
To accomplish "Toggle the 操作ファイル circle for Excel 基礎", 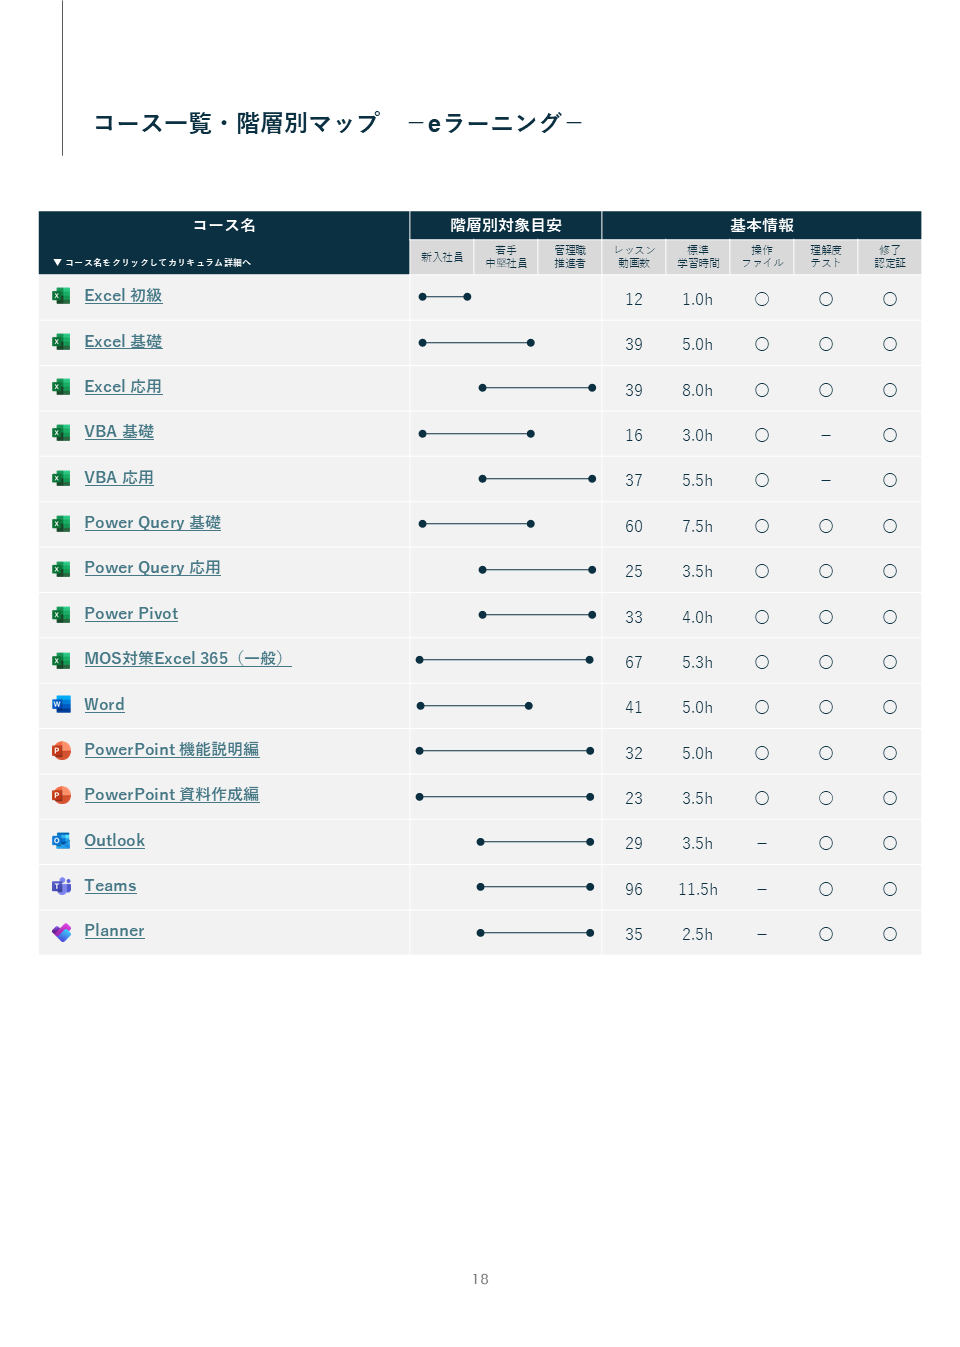I will click(x=762, y=343).
